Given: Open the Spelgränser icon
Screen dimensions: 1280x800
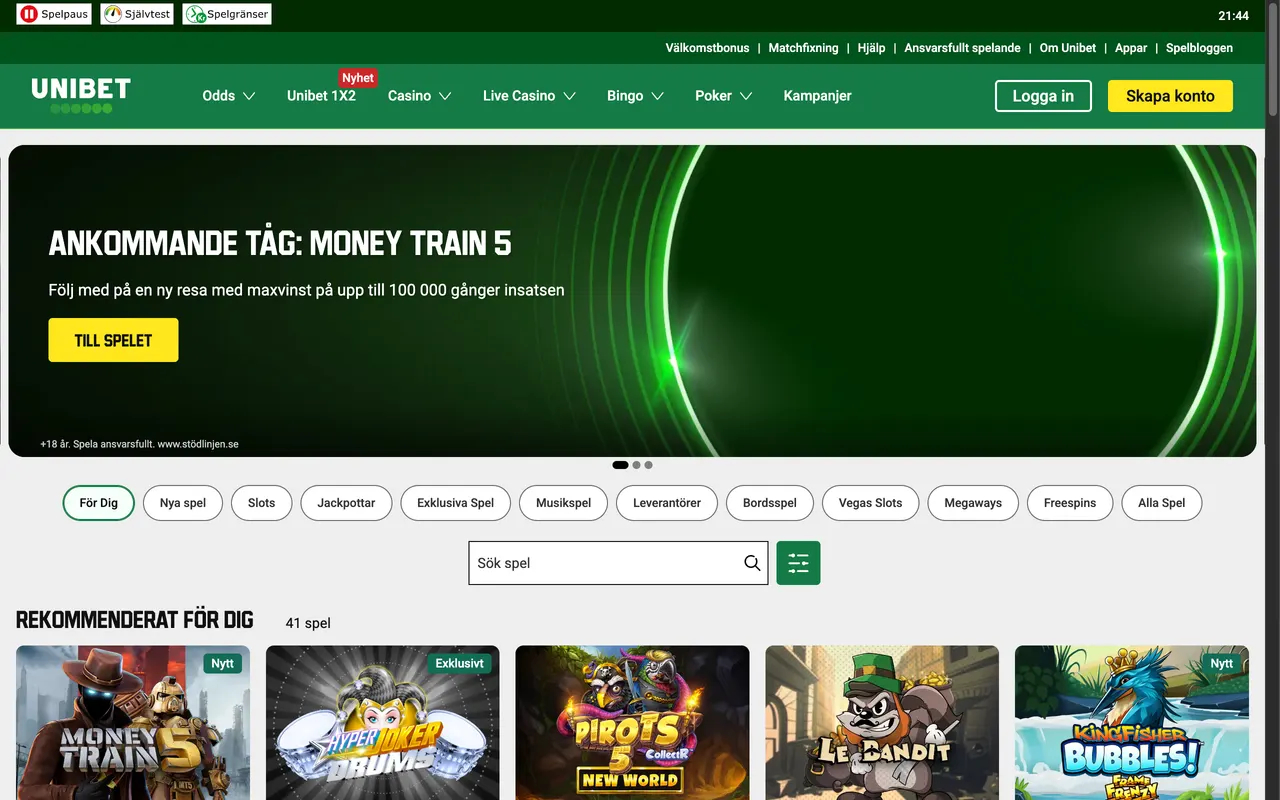Looking at the screenshot, I should [x=227, y=14].
